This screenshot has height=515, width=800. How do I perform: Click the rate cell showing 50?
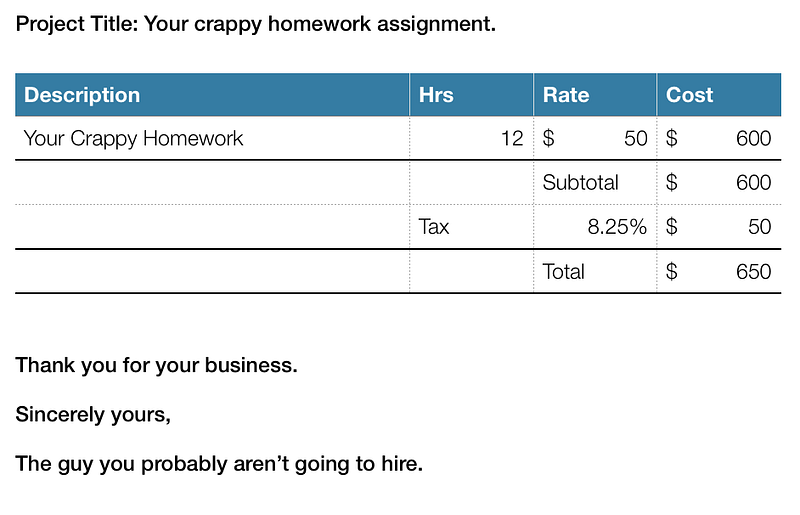[595, 138]
